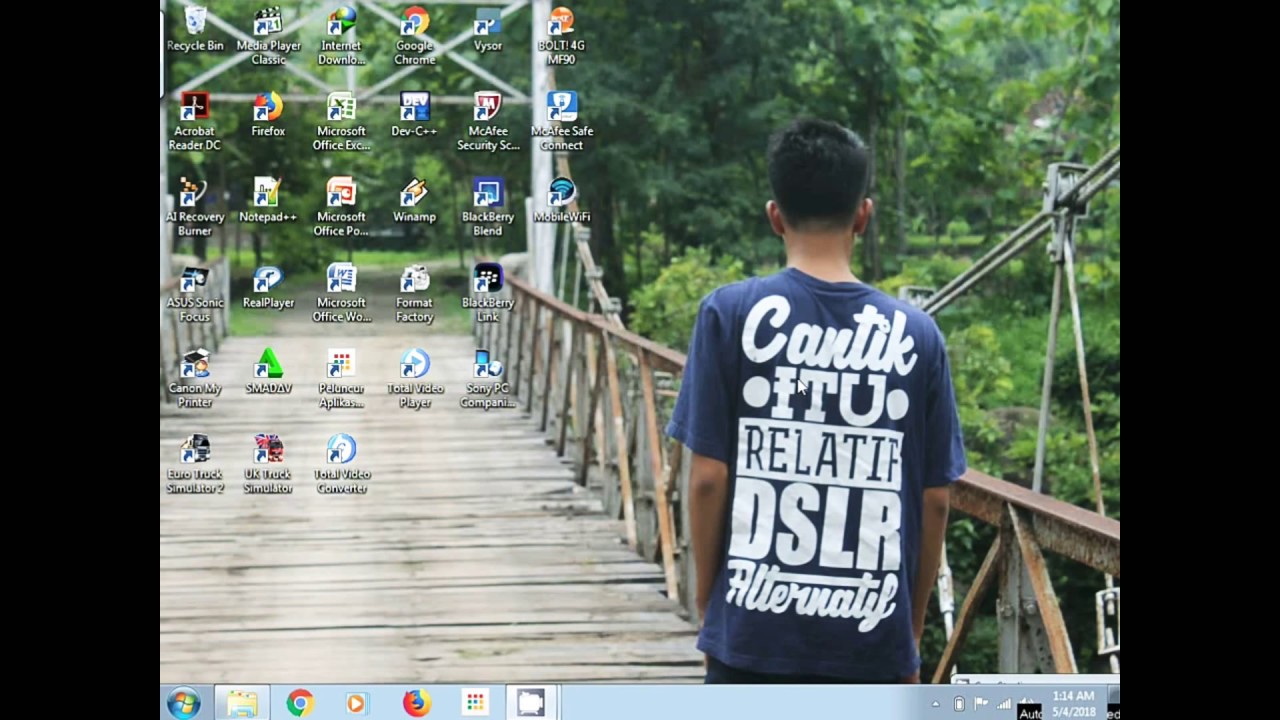Open the Microsoft Office Excel shortcut
Screen dimensions: 1280x720
pos(341,121)
